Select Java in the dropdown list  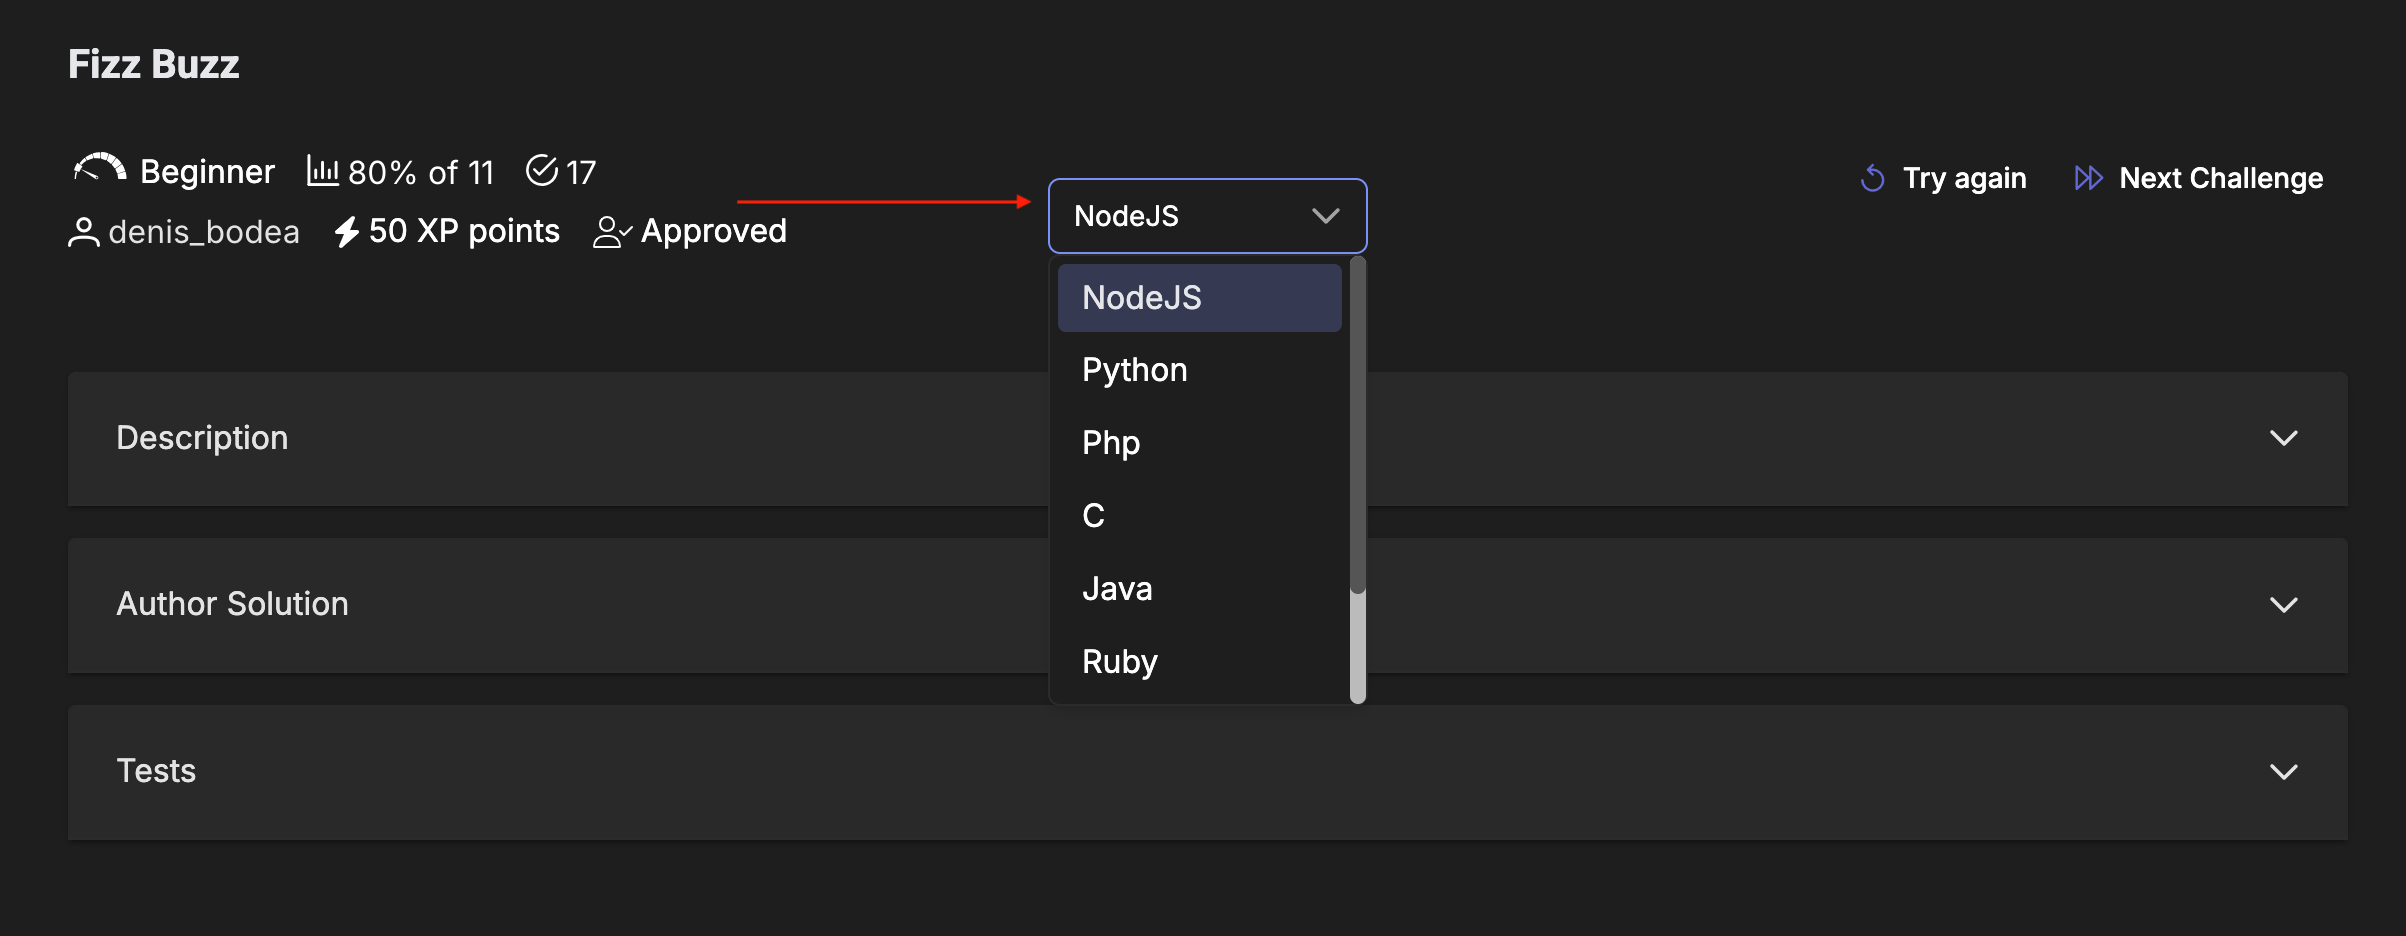(x=1117, y=589)
